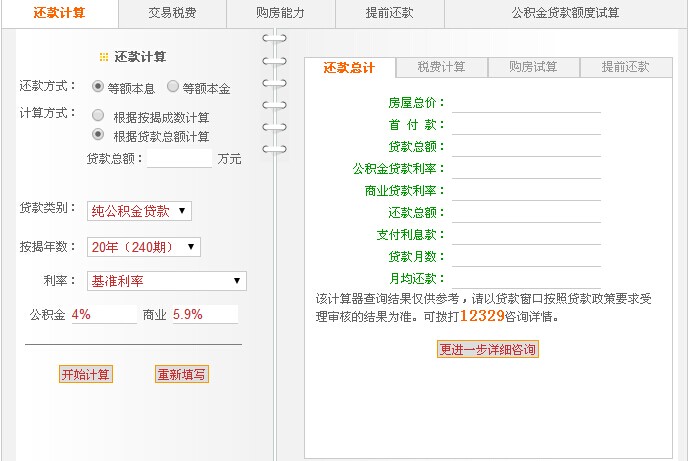Open 购房试算 tab in results panel
689x461 pixels.
533,67
